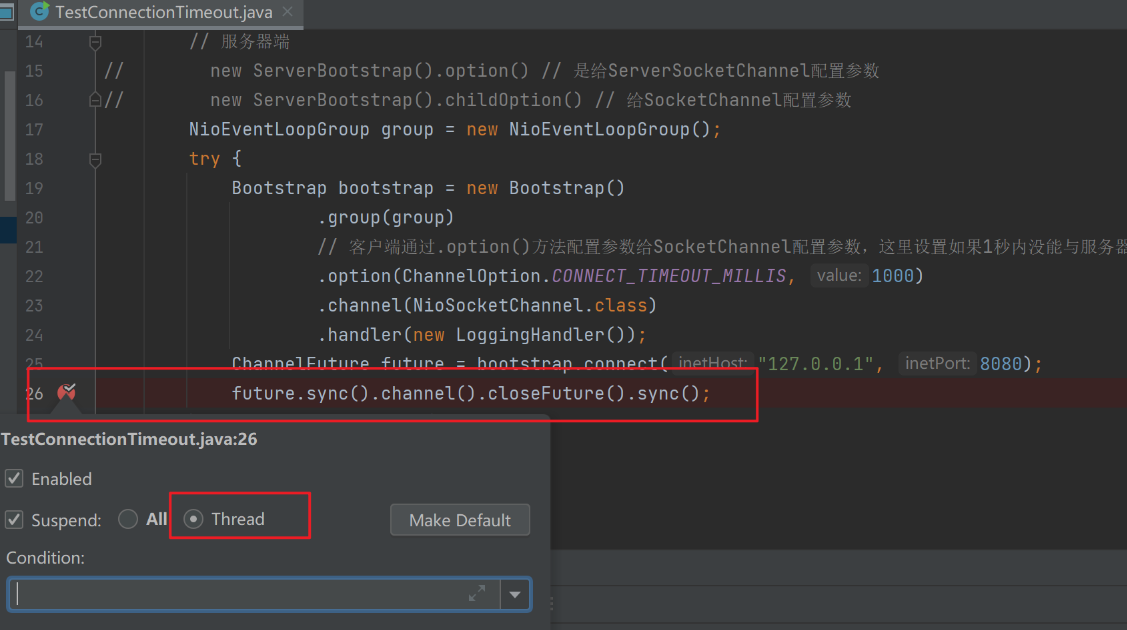Collapse the code fold at line 14

(96, 42)
